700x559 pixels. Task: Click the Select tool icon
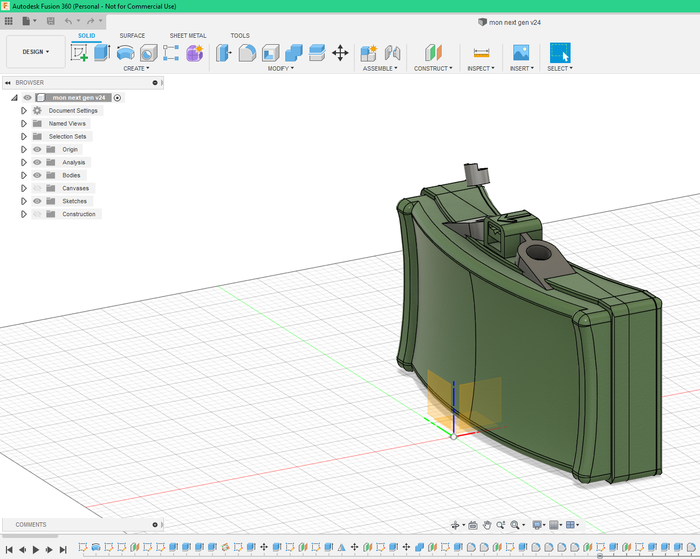(559, 53)
